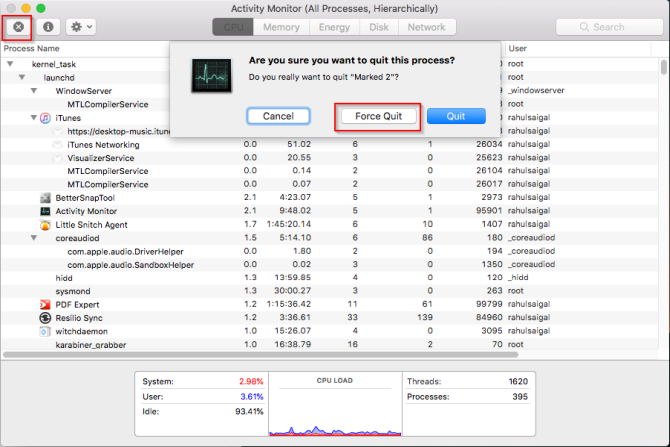Image resolution: width=670 pixels, height=447 pixels.
Task: Click the magnifier icon in search field
Action: pyautogui.click(x=584, y=27)
